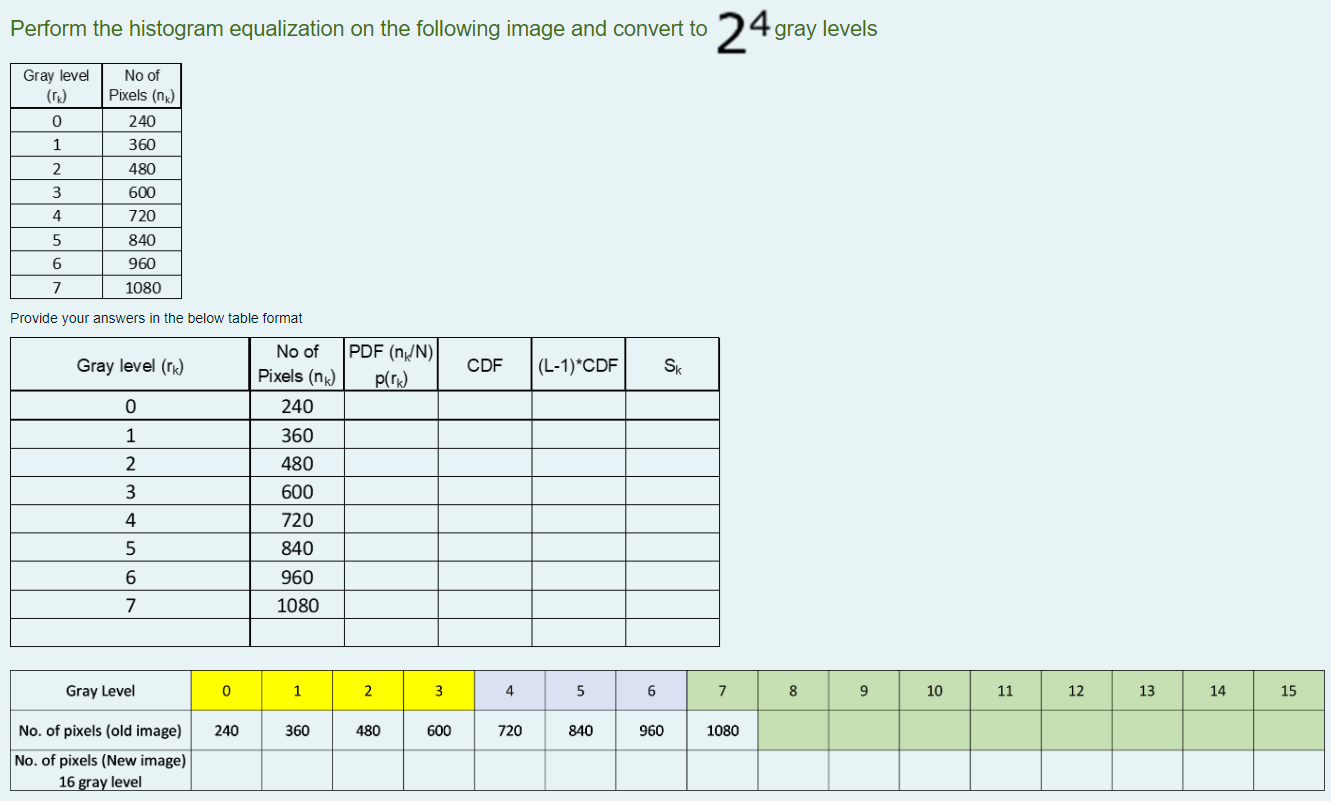This screenshot has height=801, width=1331.
Task: Click the "Gray Level" row label in 16-level table
Action: 101,691
